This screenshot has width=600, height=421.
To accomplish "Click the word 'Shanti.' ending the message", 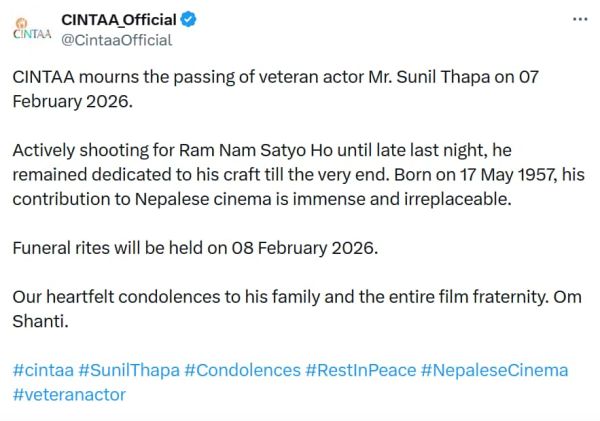I will click(42, 321).
